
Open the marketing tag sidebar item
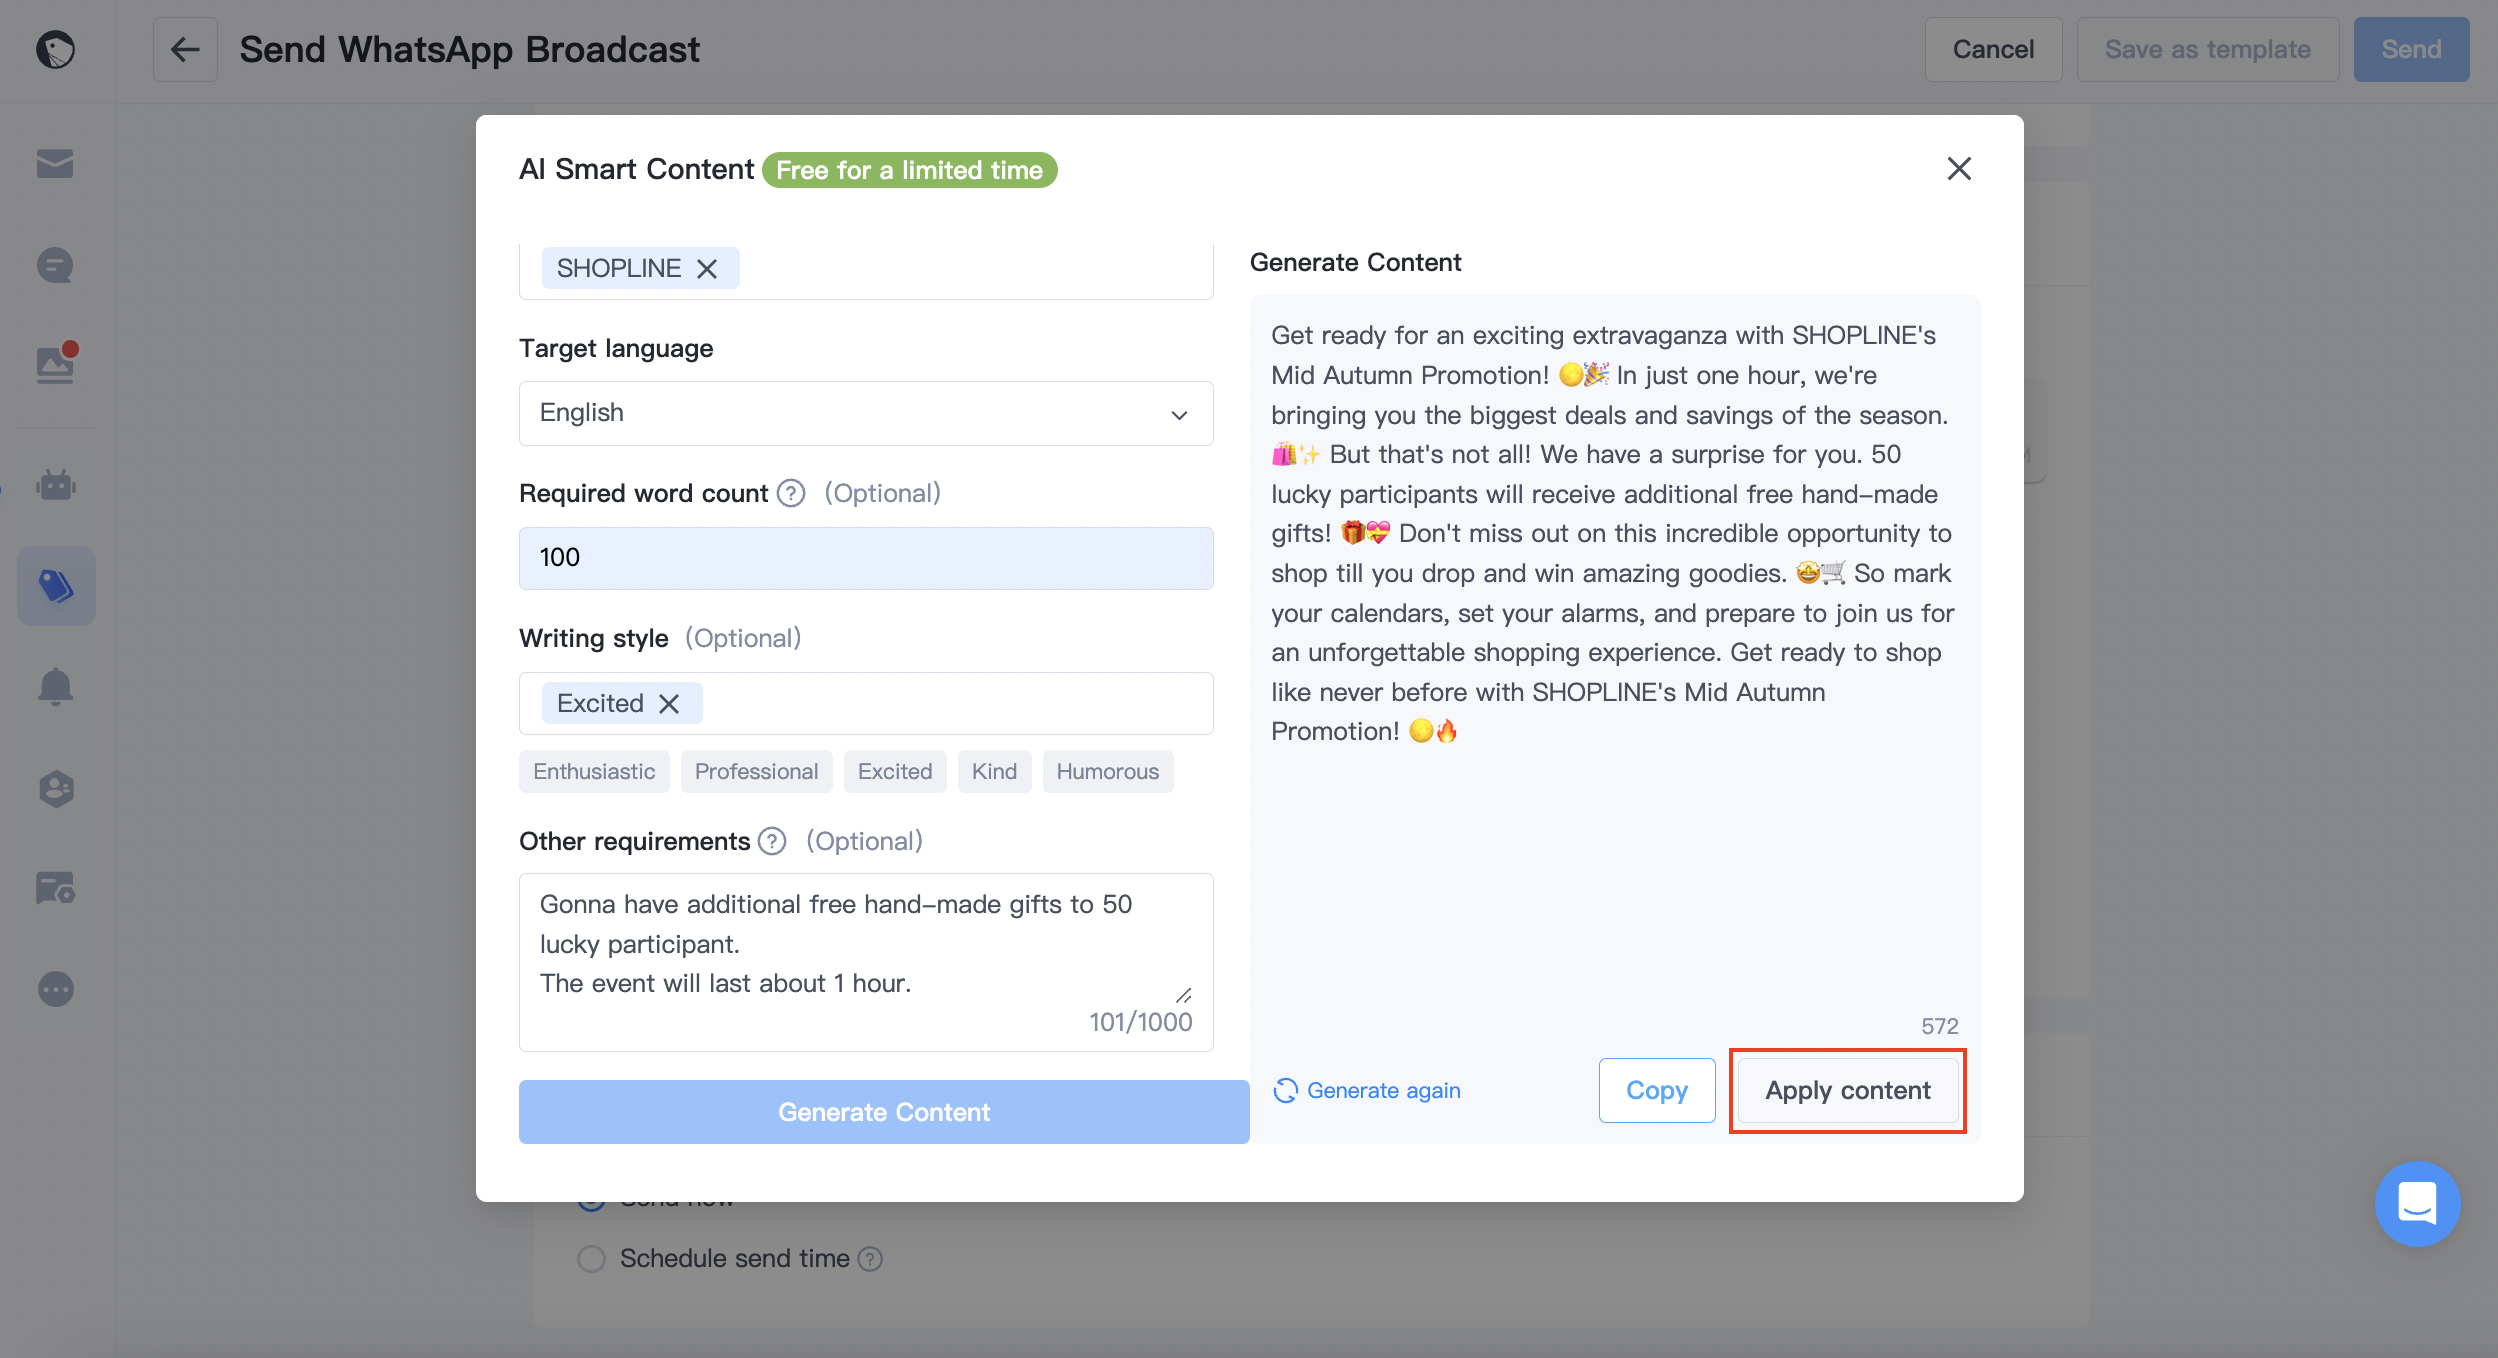(x=56, y=586)
